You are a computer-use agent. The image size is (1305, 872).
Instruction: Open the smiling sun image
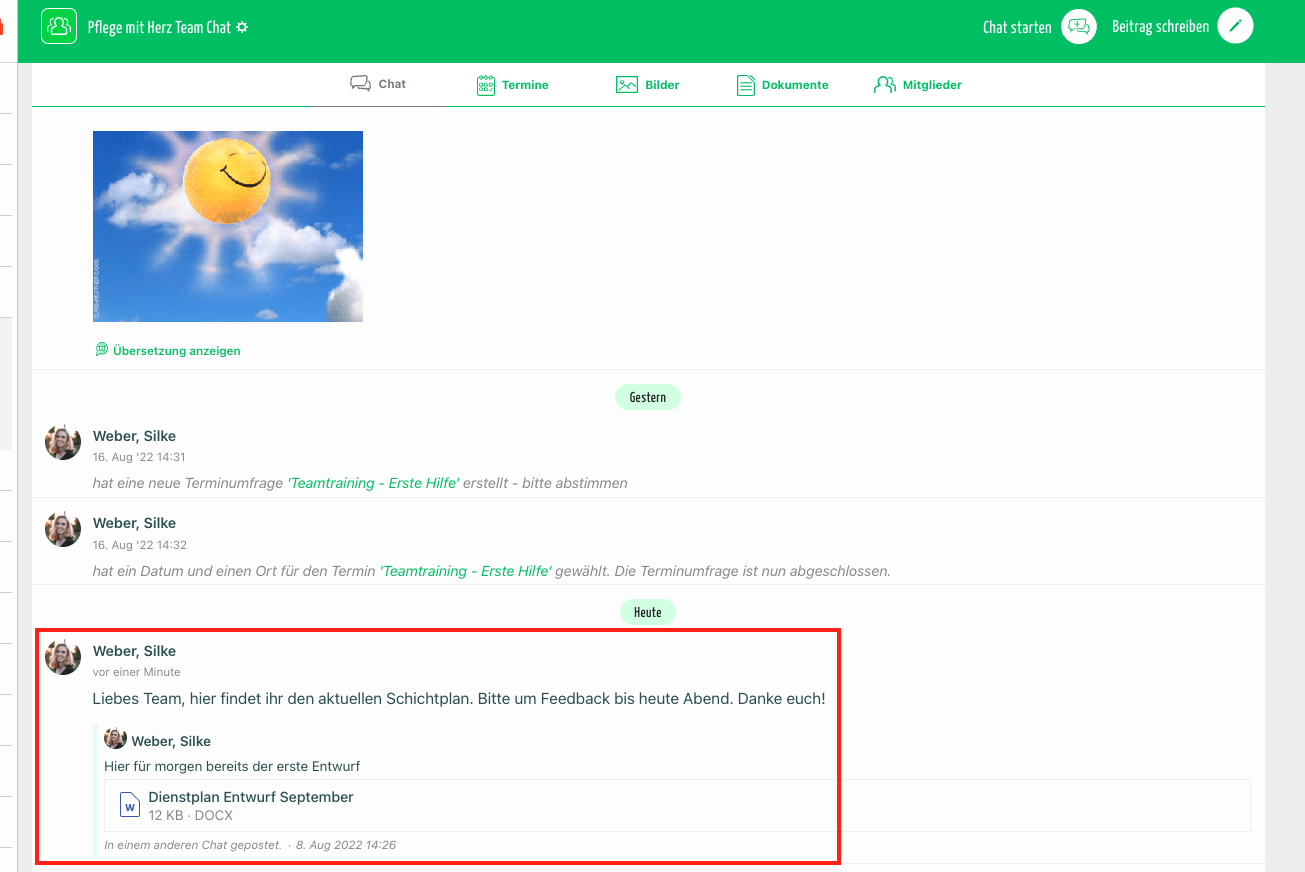228,226
